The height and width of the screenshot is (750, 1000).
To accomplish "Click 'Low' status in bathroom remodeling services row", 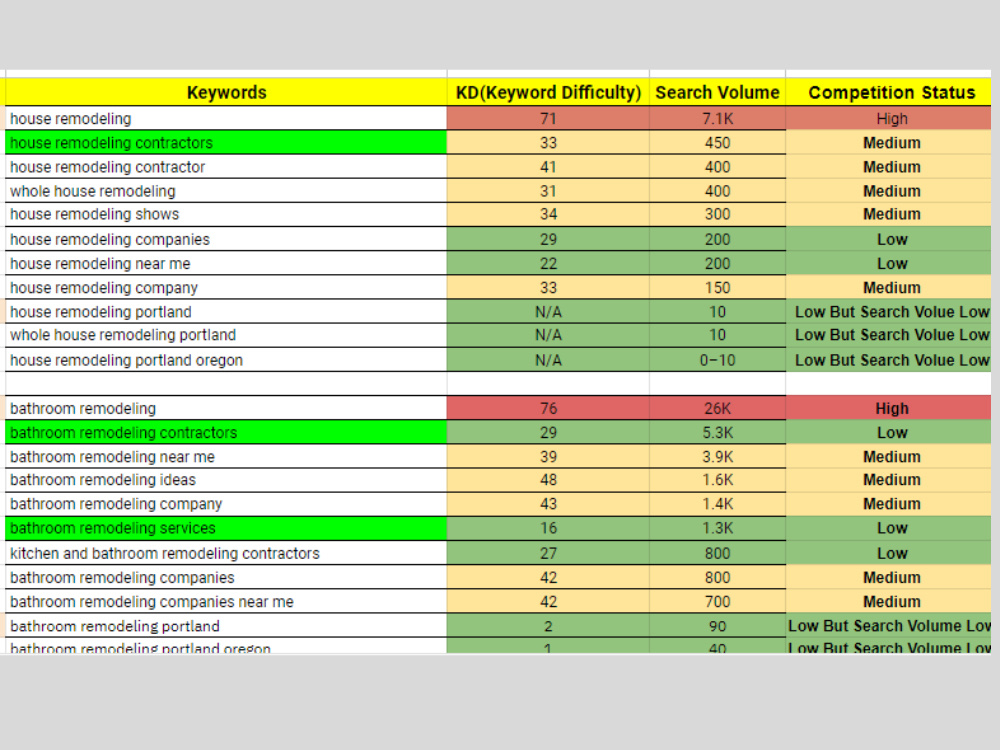I will [x=889, y=528].
